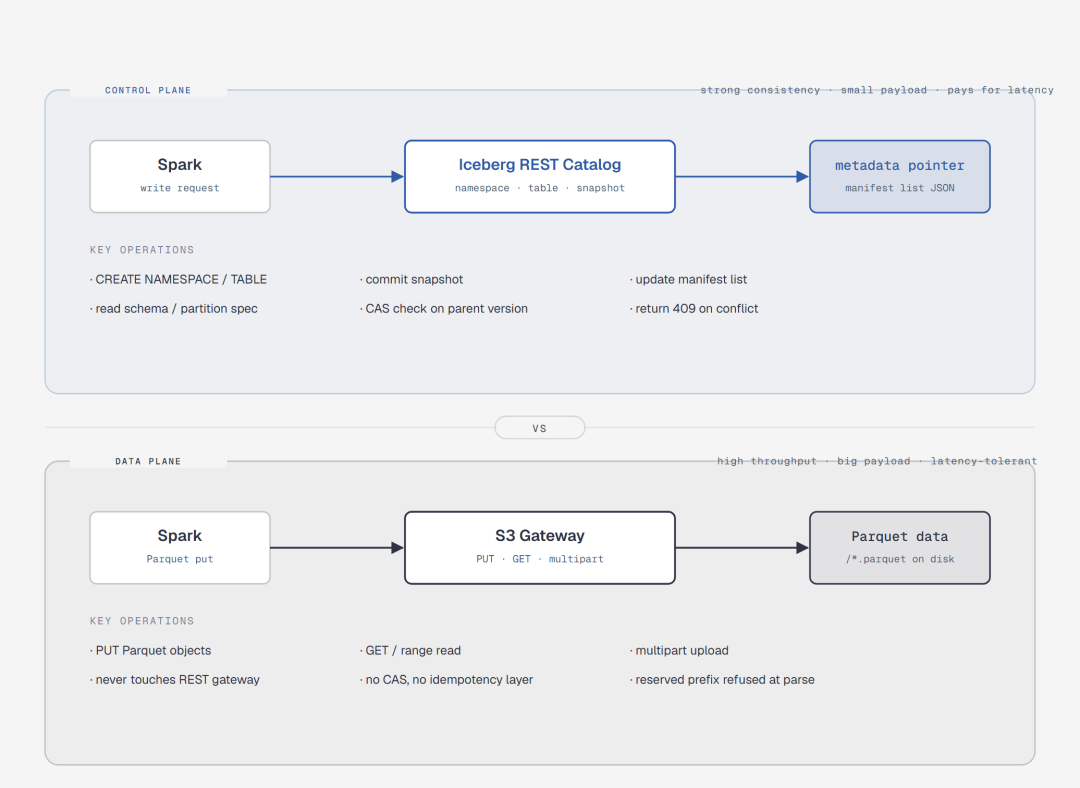Click 'commit snapshot' operation

click(411, 279)
